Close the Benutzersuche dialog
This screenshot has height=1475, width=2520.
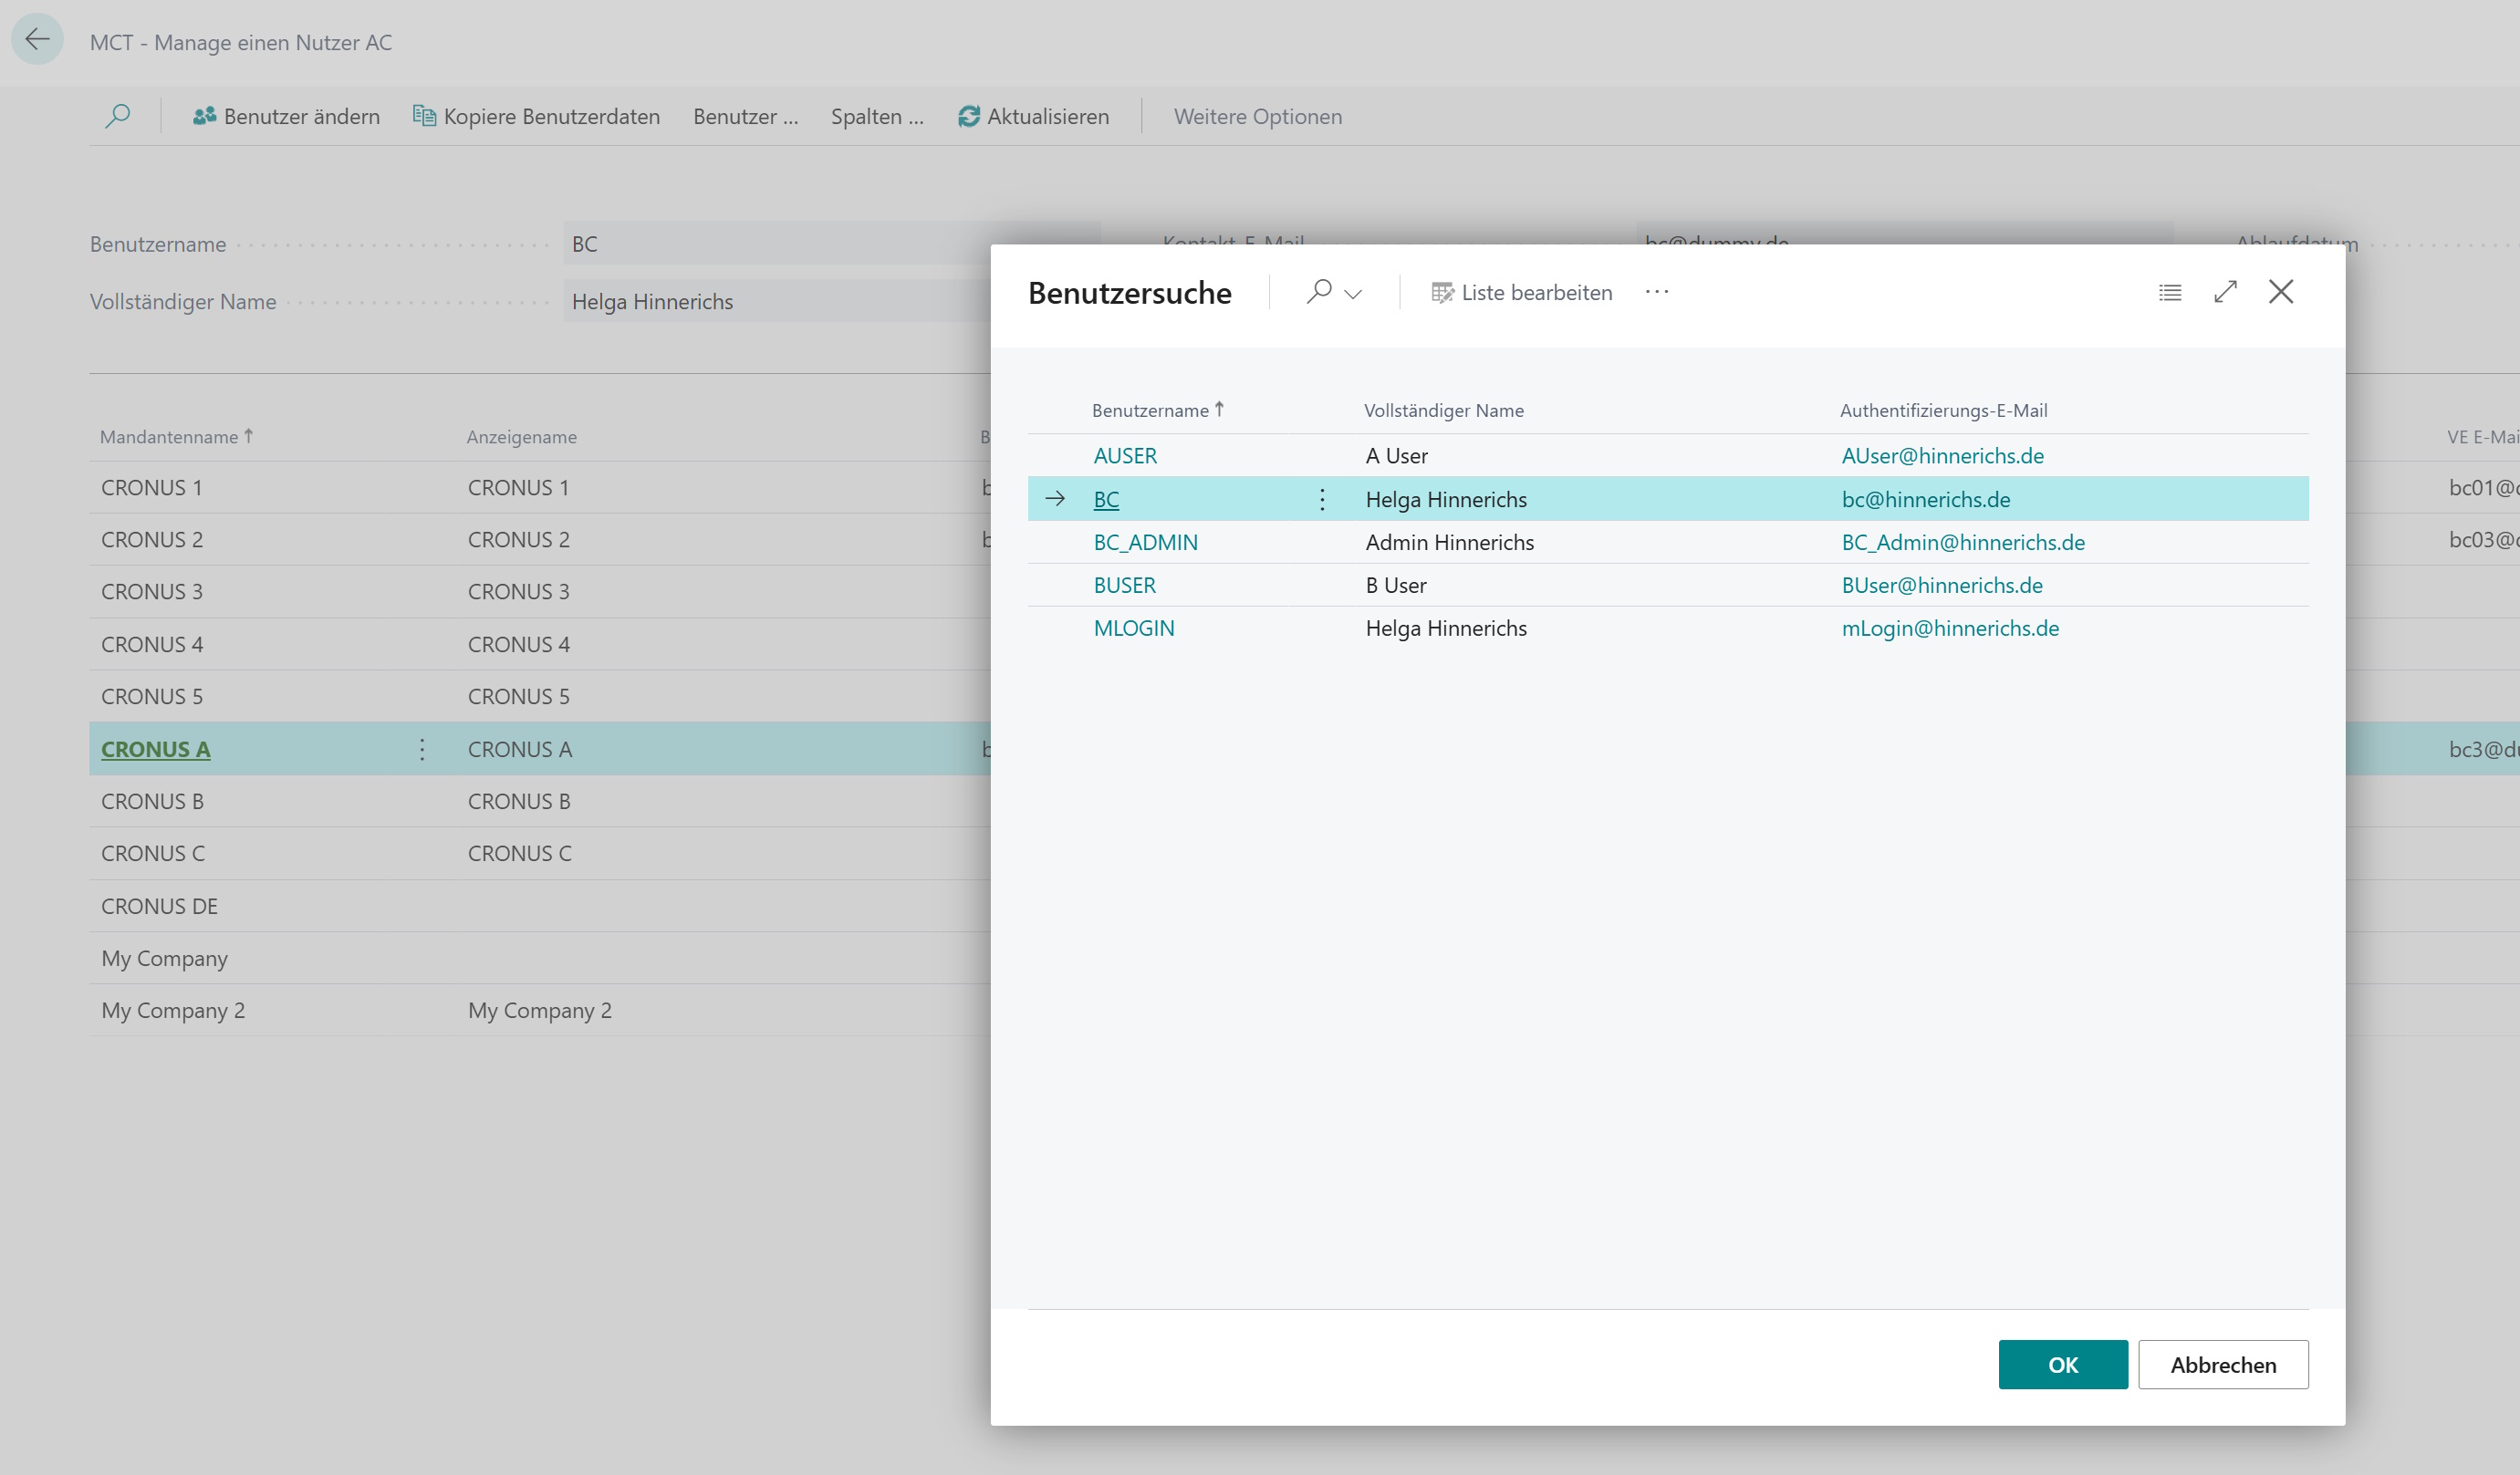[2281, 292]
